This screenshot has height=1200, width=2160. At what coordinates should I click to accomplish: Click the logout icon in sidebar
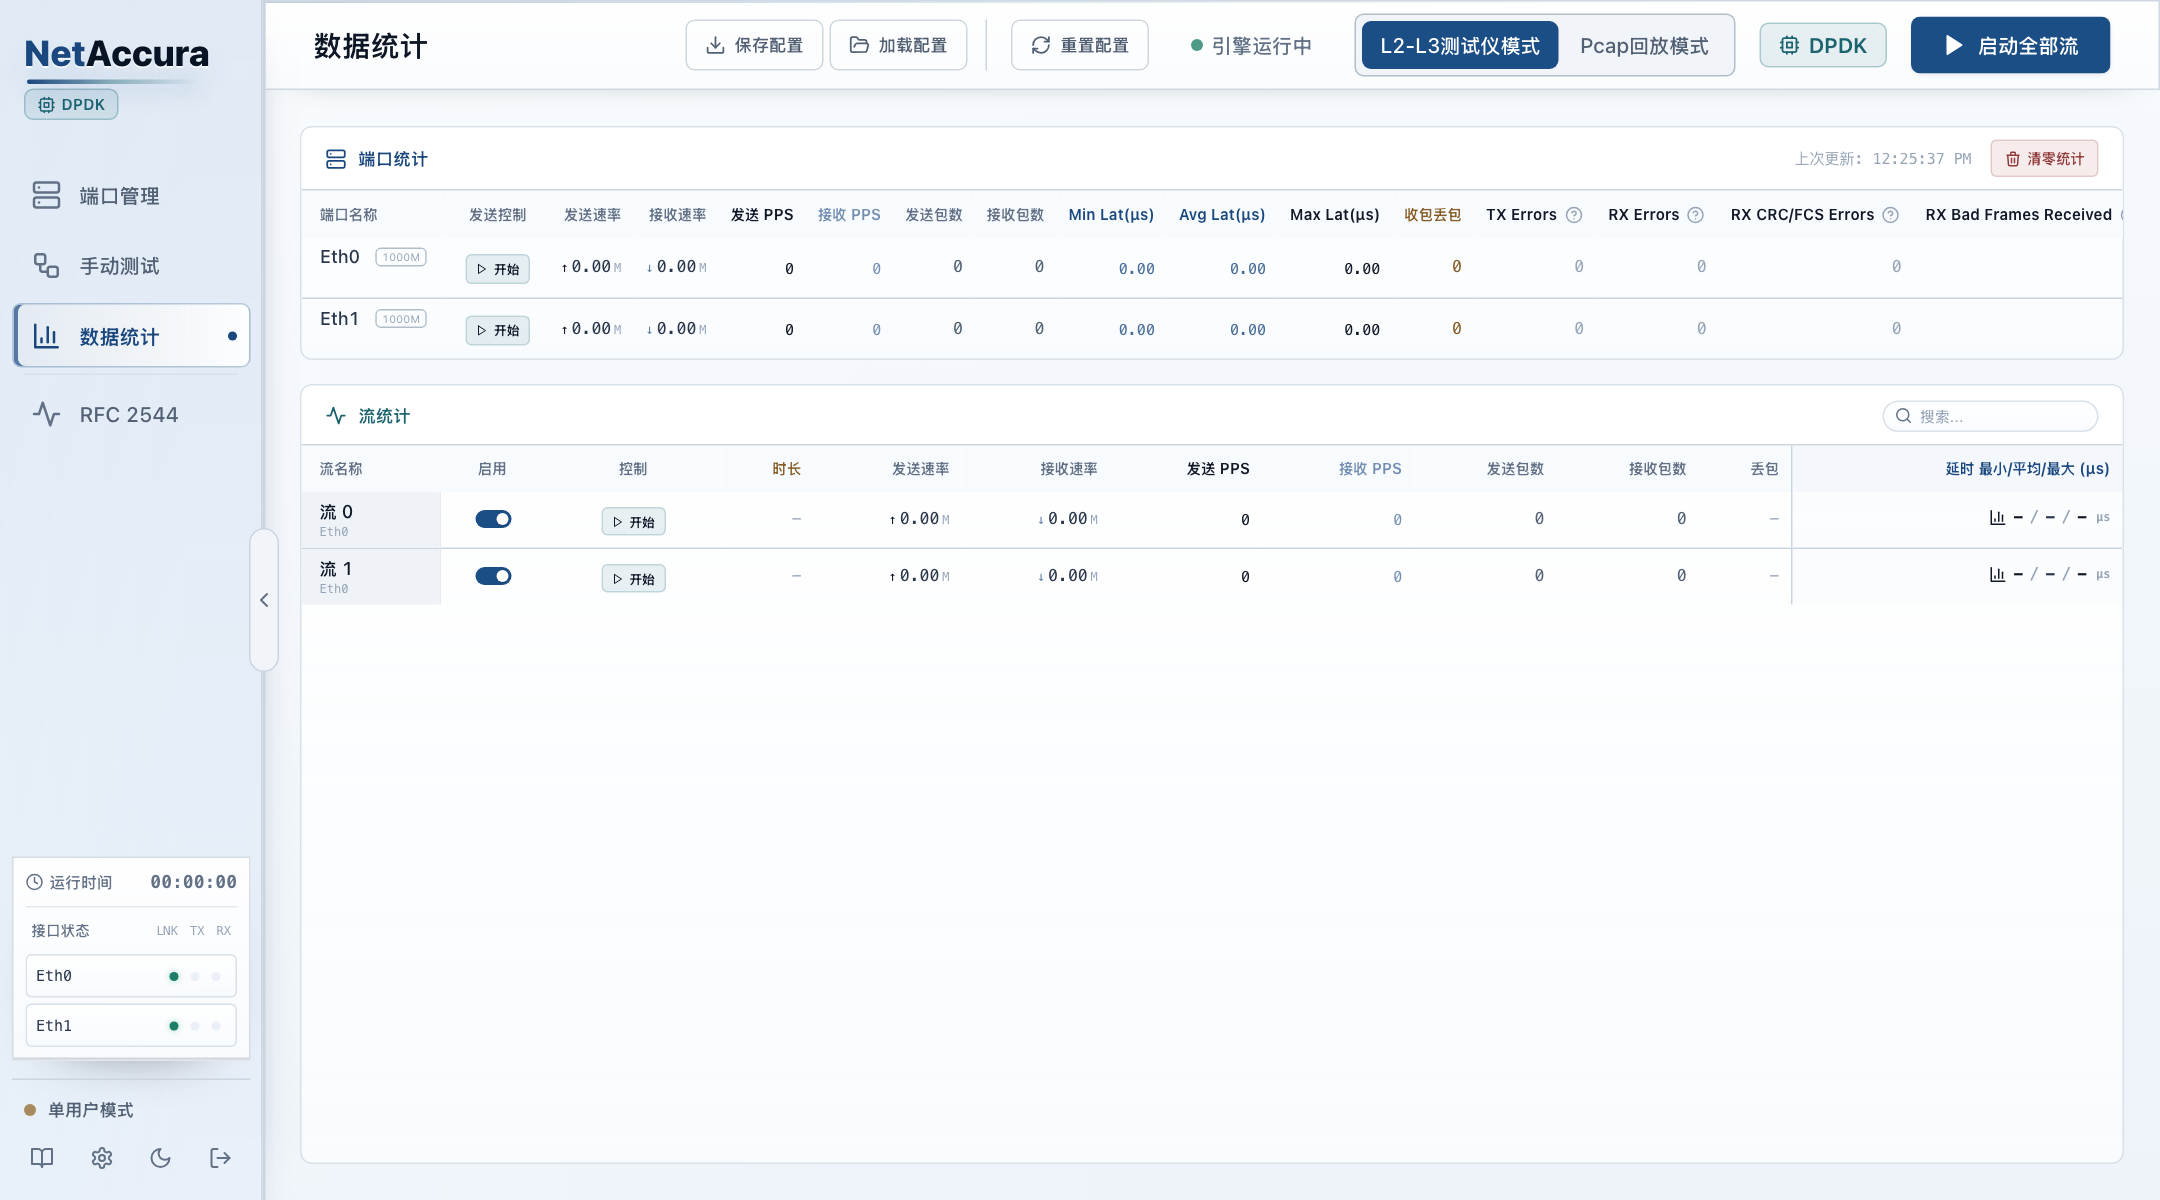[x=220, y=1158]
